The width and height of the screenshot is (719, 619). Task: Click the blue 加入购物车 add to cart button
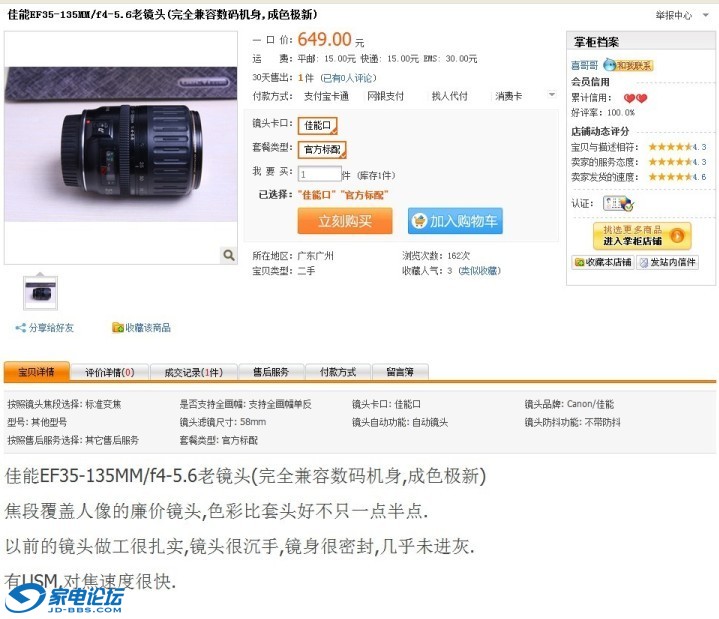[455, 221]
